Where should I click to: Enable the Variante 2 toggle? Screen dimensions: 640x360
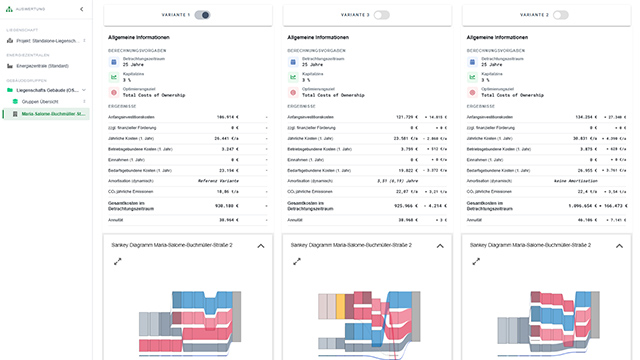tap(560, 15)
